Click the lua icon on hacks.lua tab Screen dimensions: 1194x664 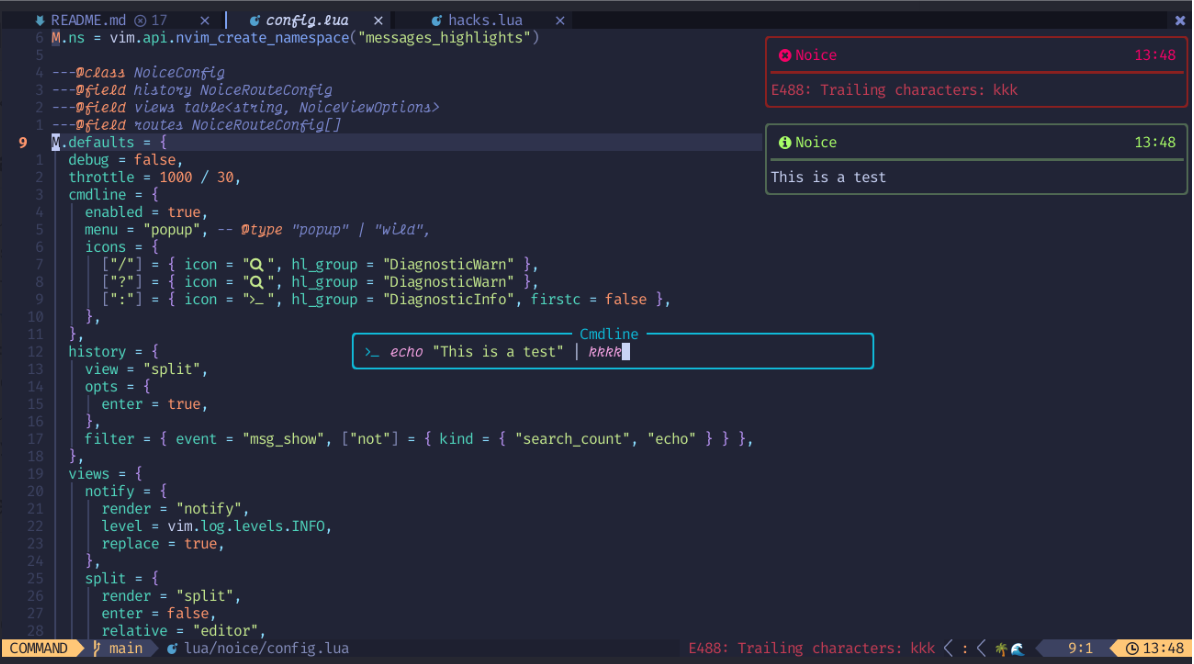(436, 21)
